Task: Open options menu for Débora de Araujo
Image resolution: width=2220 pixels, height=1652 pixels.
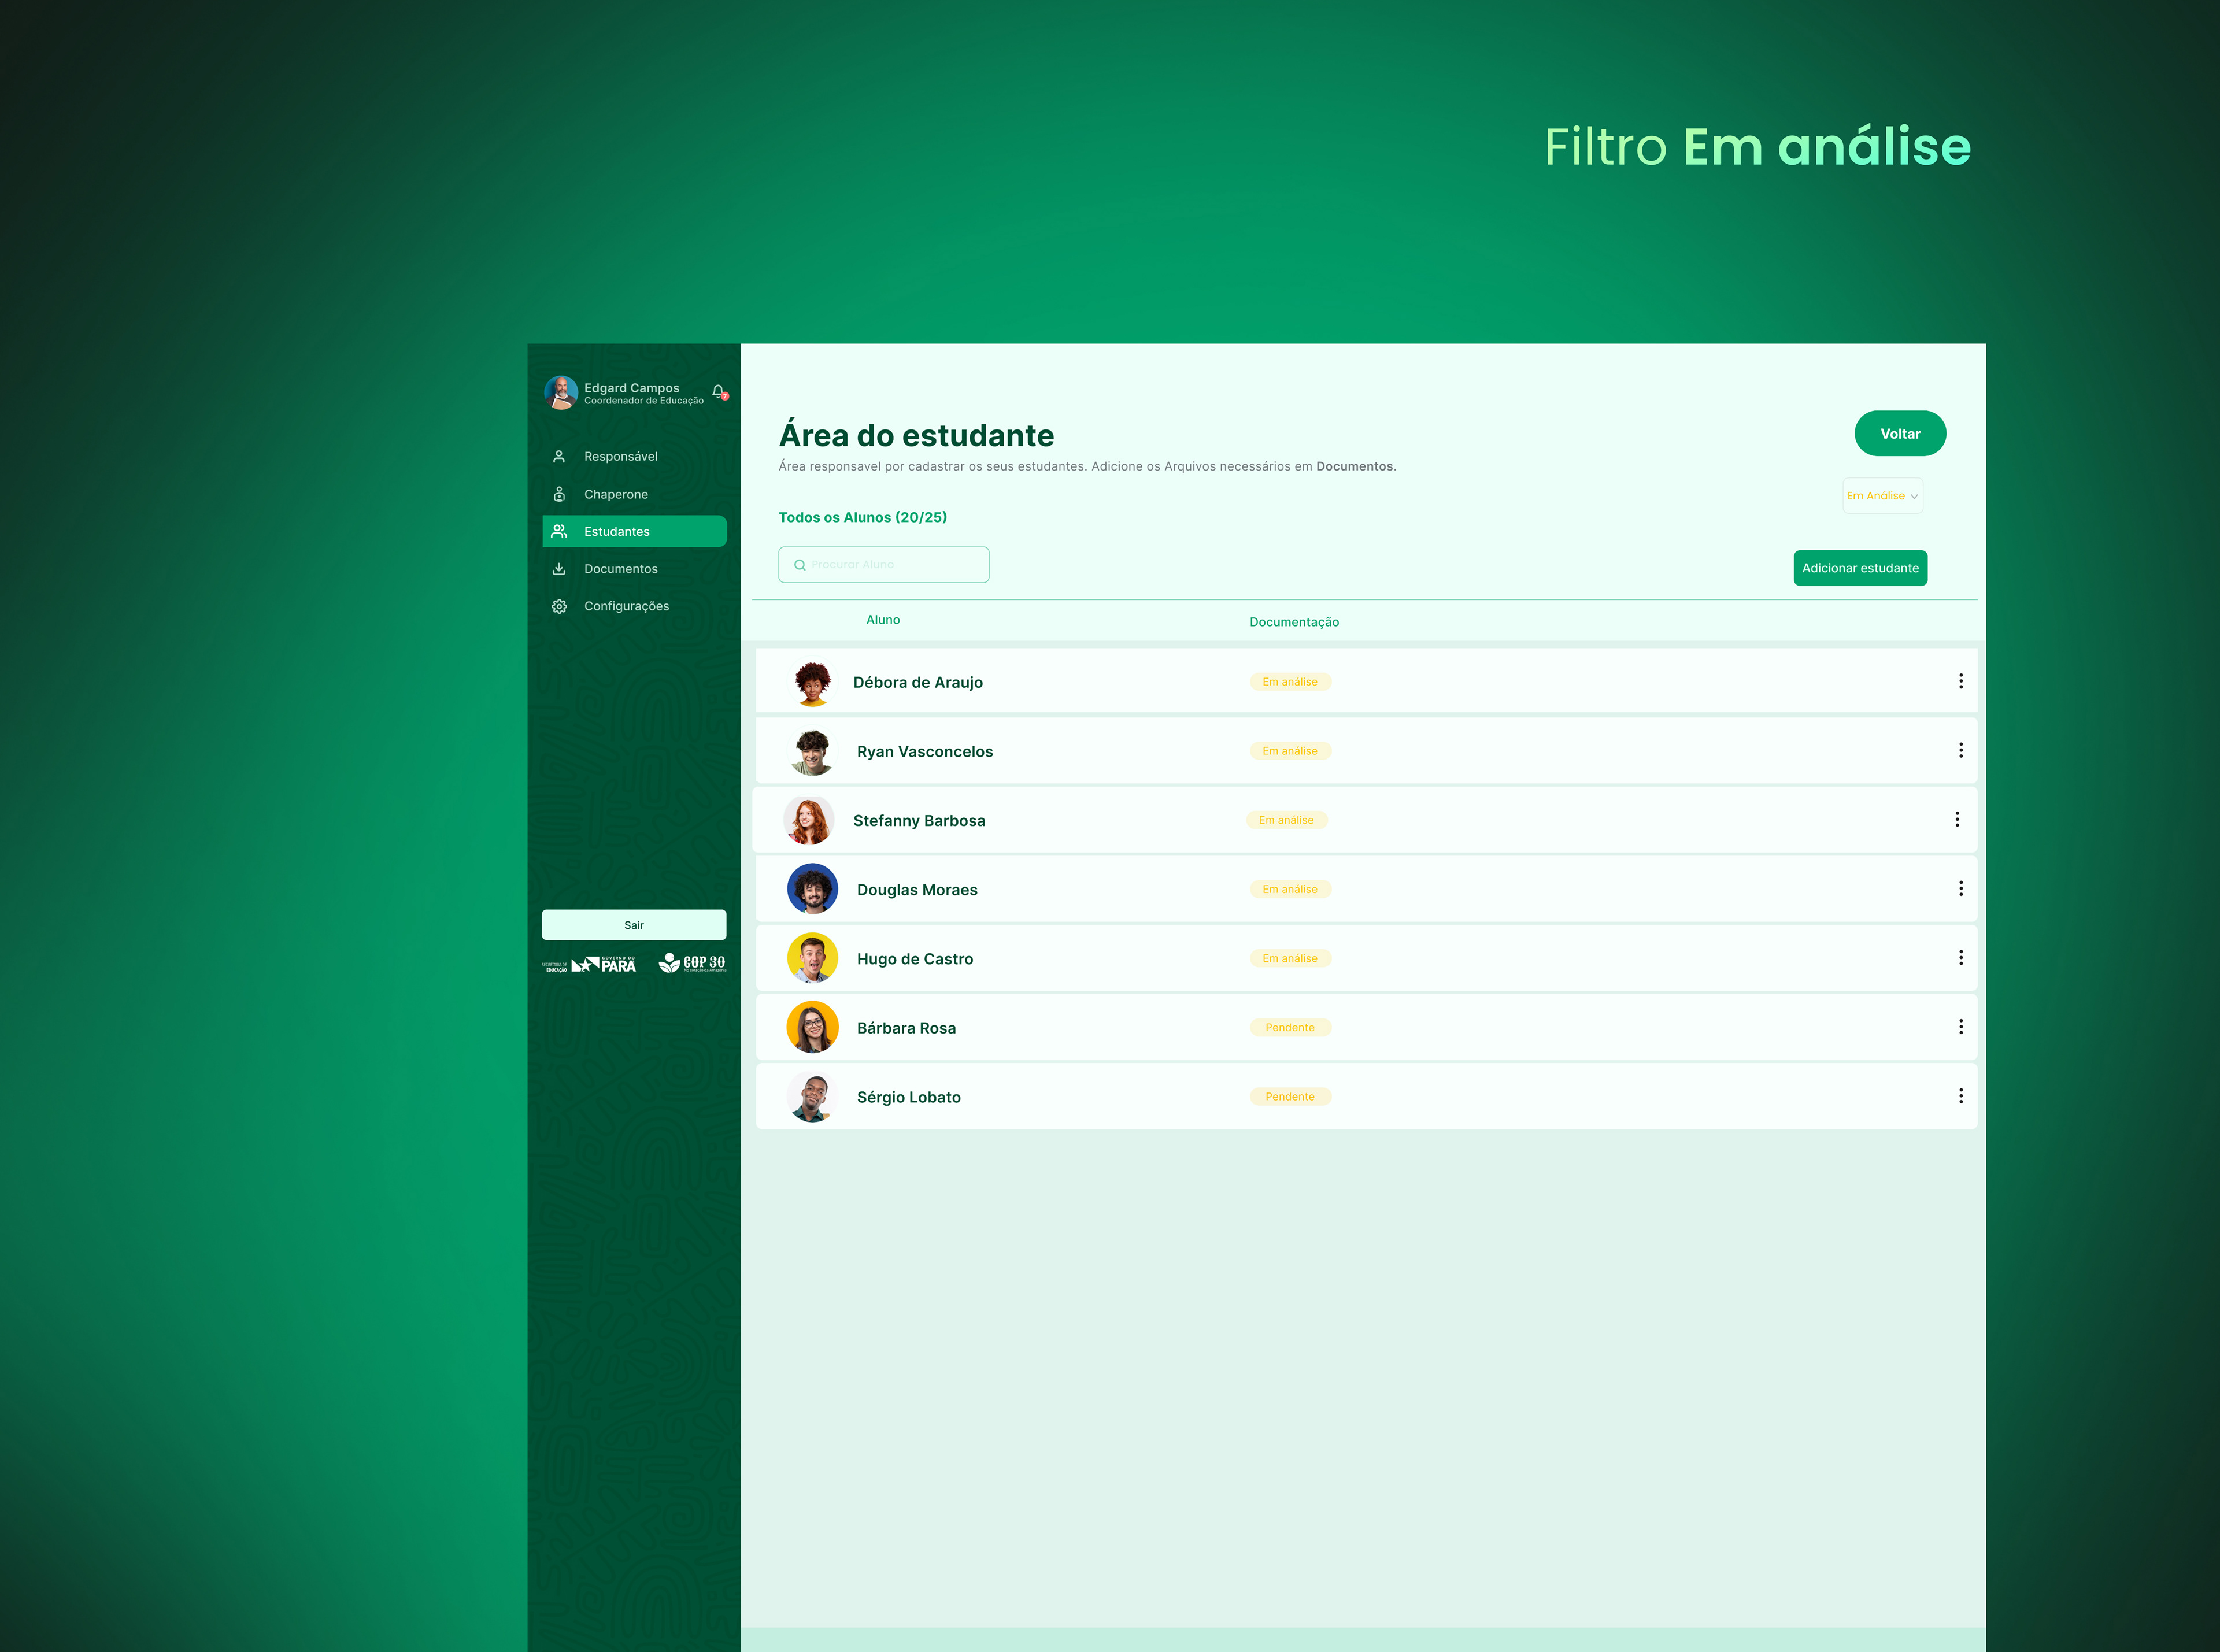Action: coord(1960,681)
